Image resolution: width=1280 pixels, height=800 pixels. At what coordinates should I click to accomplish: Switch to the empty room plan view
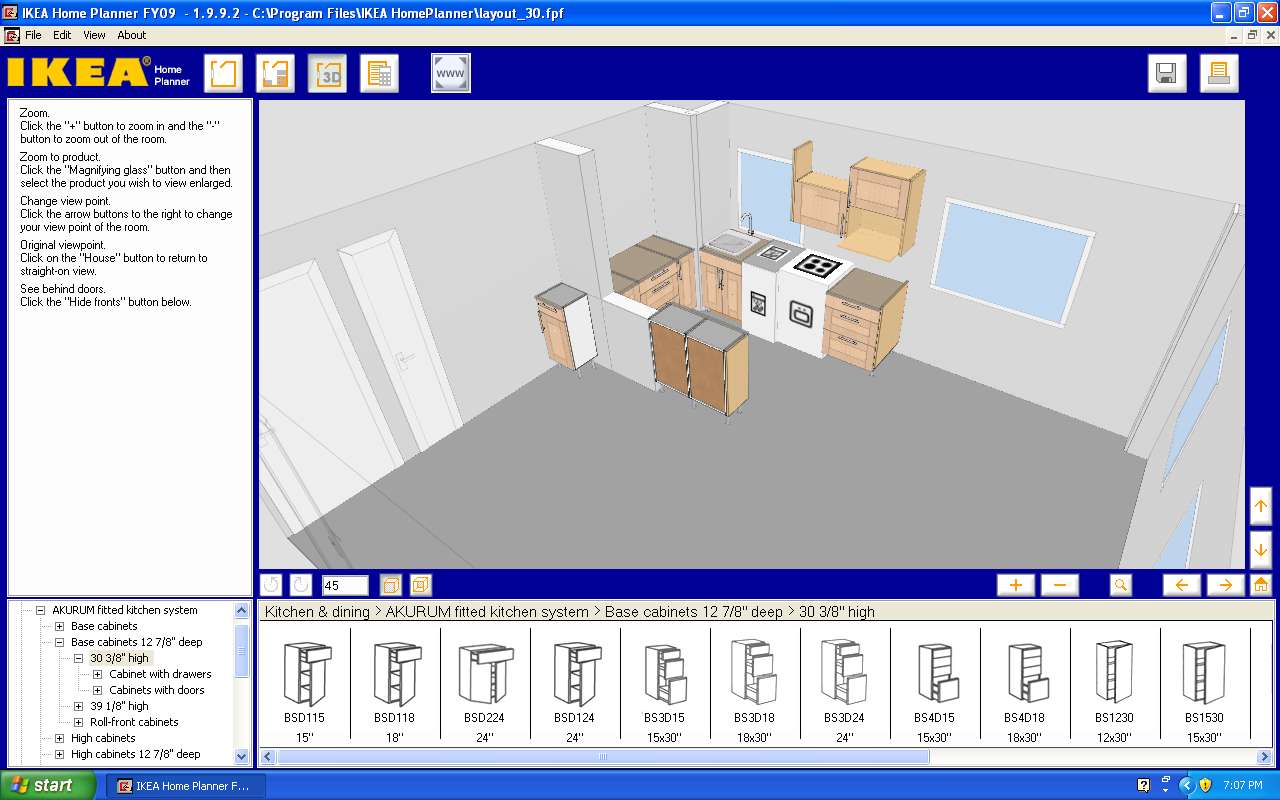pyautogui.click(x=222, y=72)
